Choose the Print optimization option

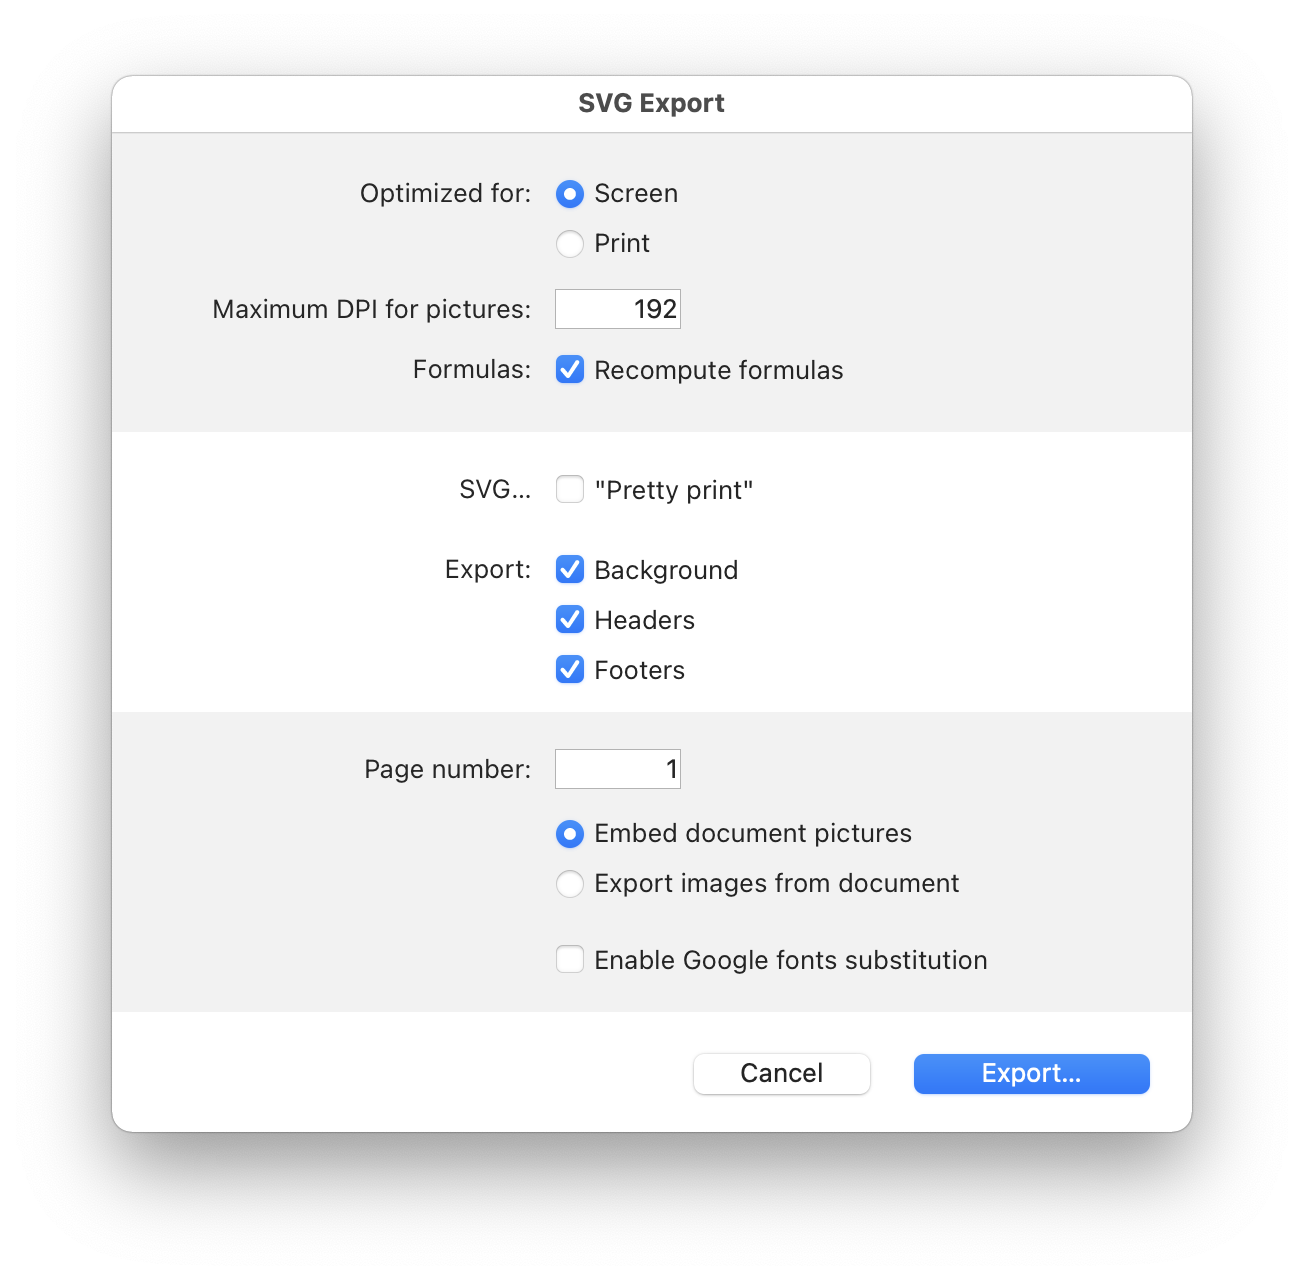coord(570,244)
